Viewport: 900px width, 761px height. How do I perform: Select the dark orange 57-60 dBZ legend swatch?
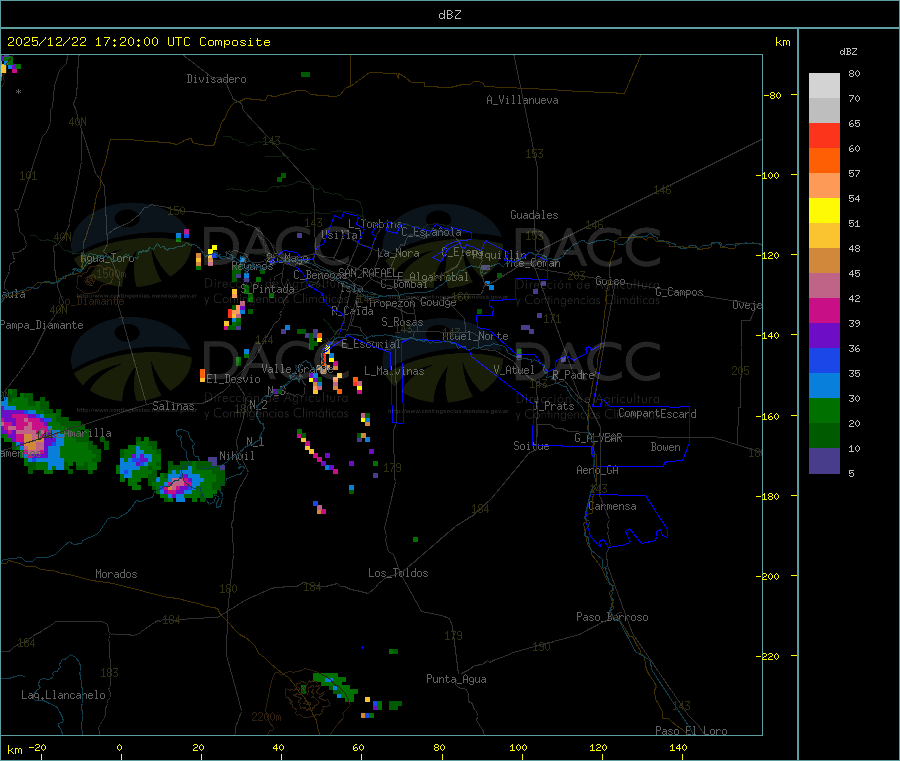(x=824, y=161)
